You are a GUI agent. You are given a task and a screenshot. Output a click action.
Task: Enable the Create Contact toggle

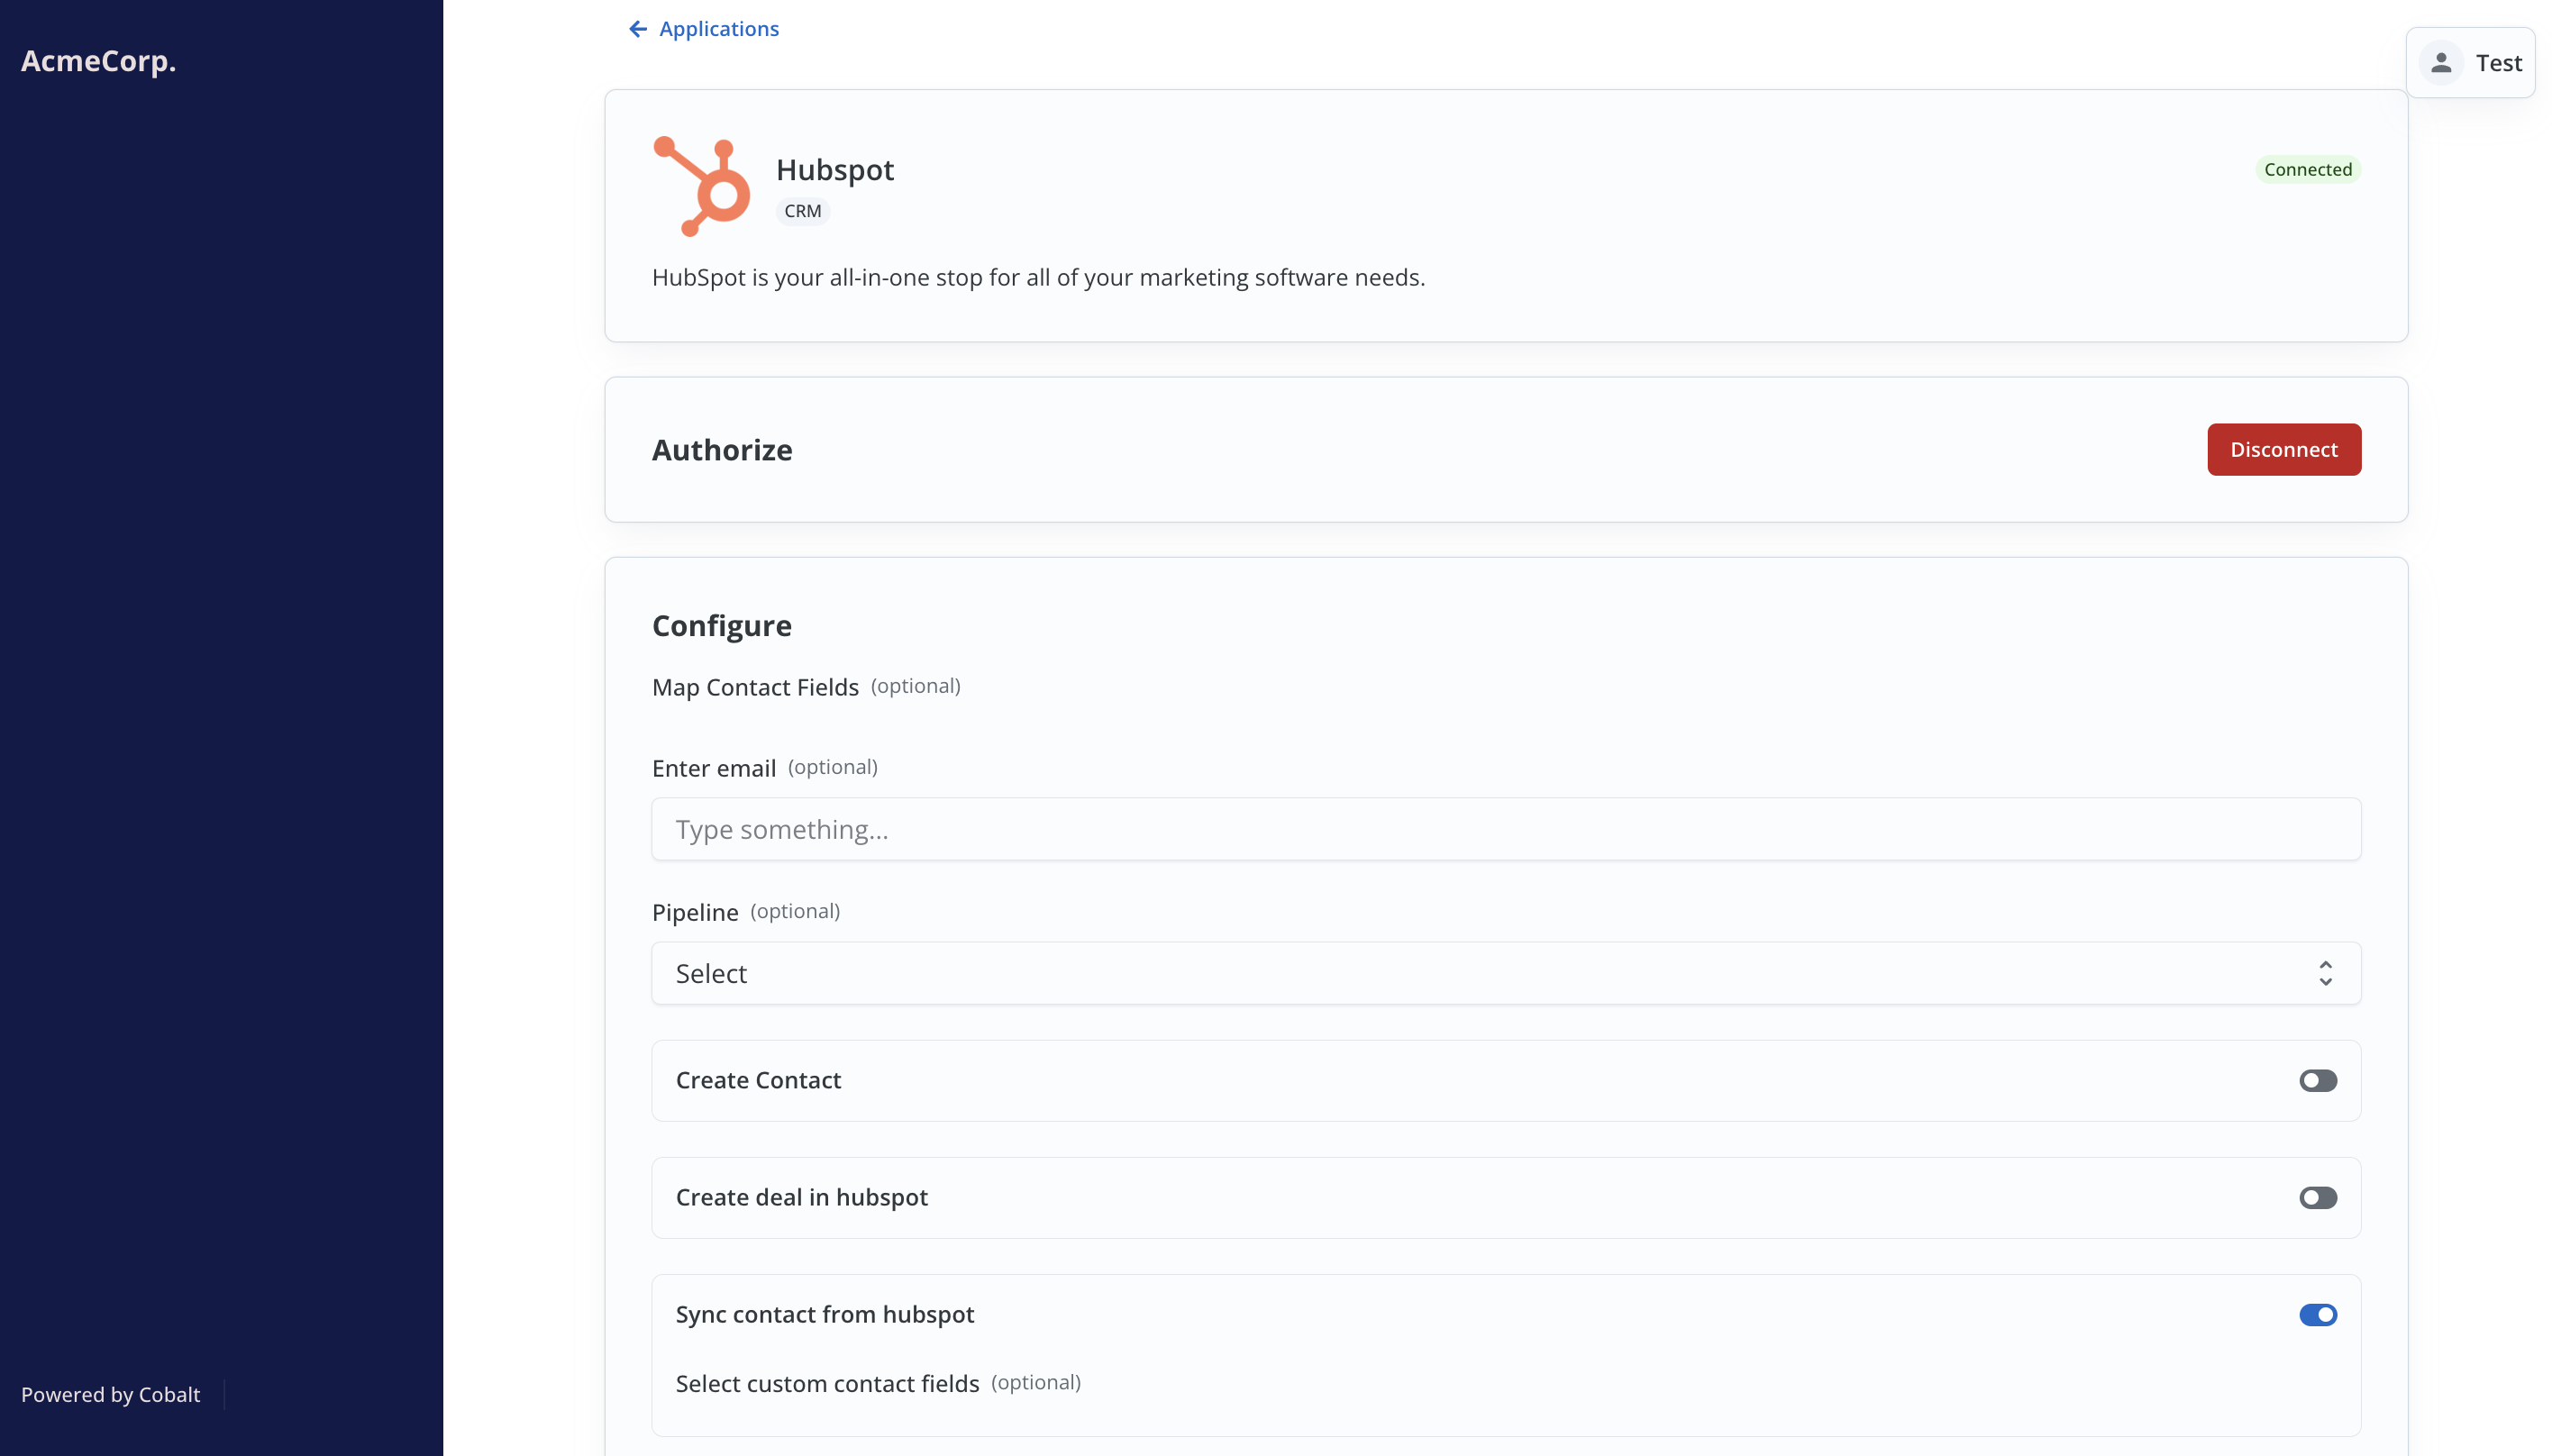point(2318,1080)
